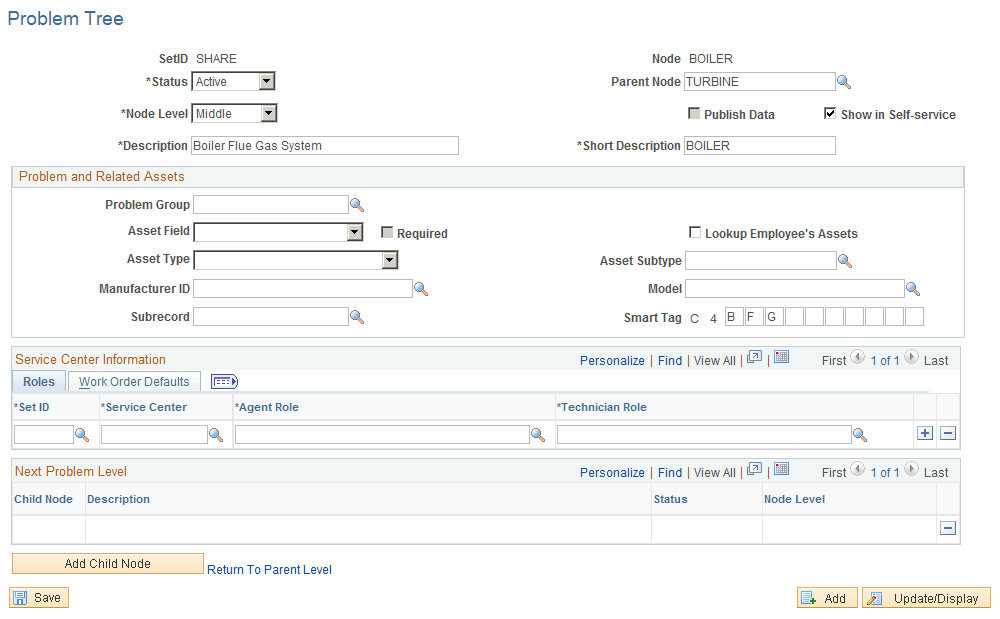The width and height of the screenshot is (1000, 619).
Task: Open the Asset Subtype lookup magnifier
Action: click(x=844, y=261)
